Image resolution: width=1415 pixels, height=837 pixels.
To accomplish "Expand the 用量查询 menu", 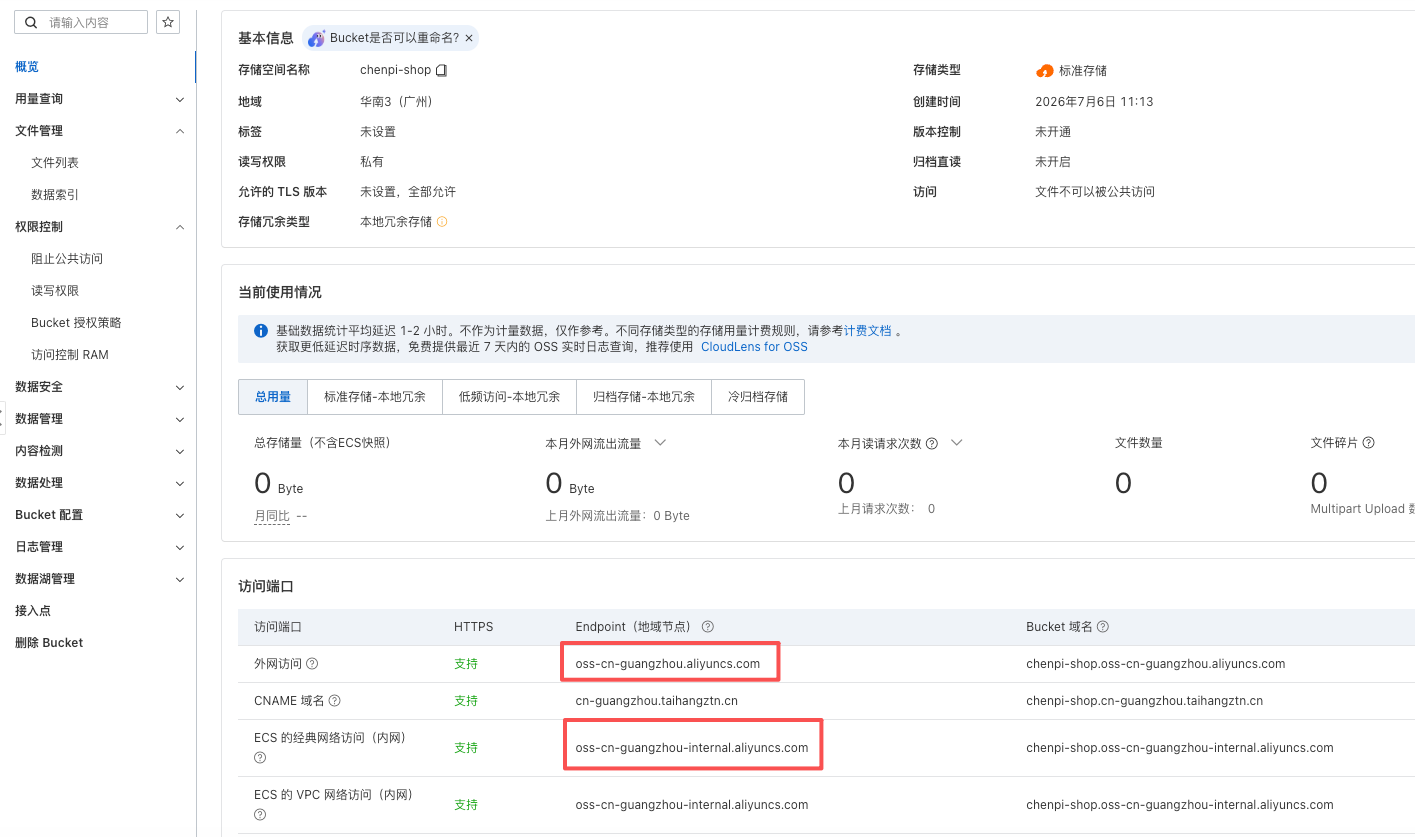I will [180, 99].
